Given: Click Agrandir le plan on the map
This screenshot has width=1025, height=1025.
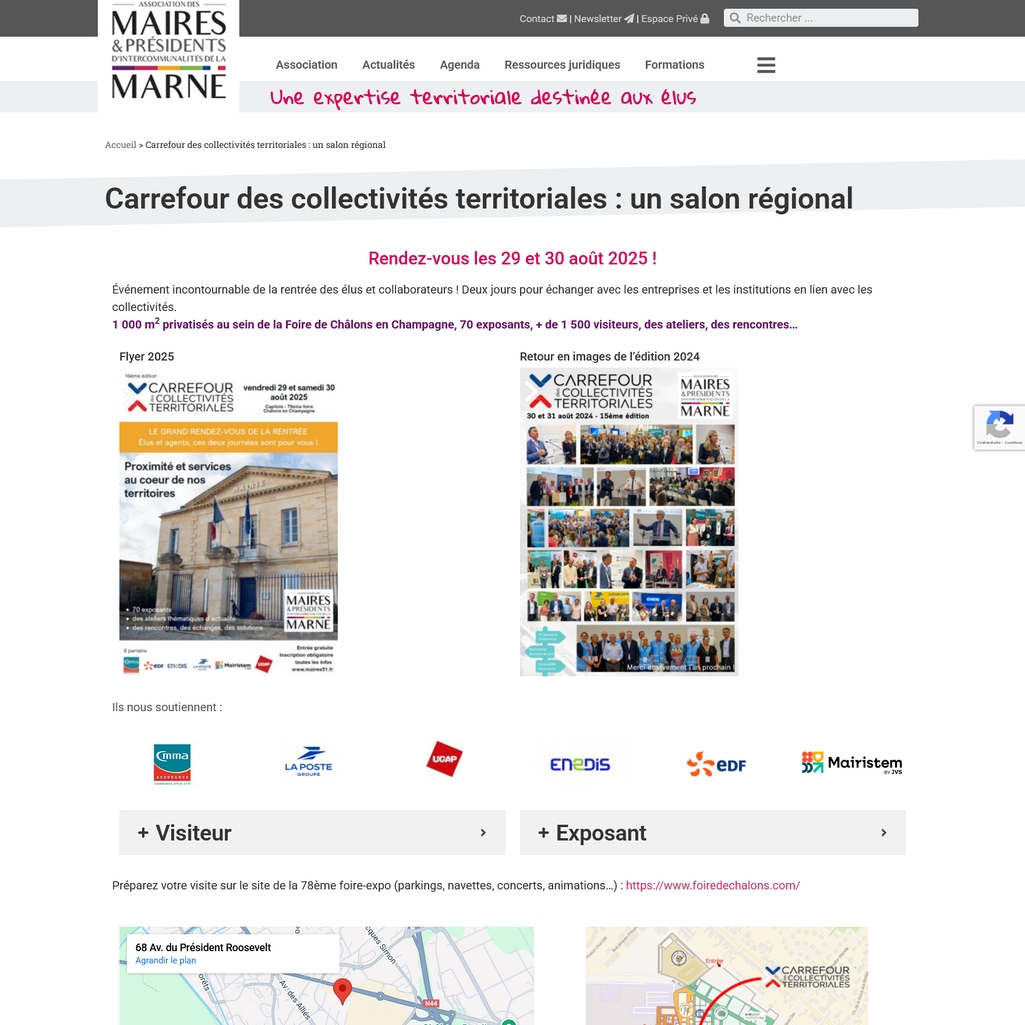Looking at the screenshot, I should coord(165,960).
